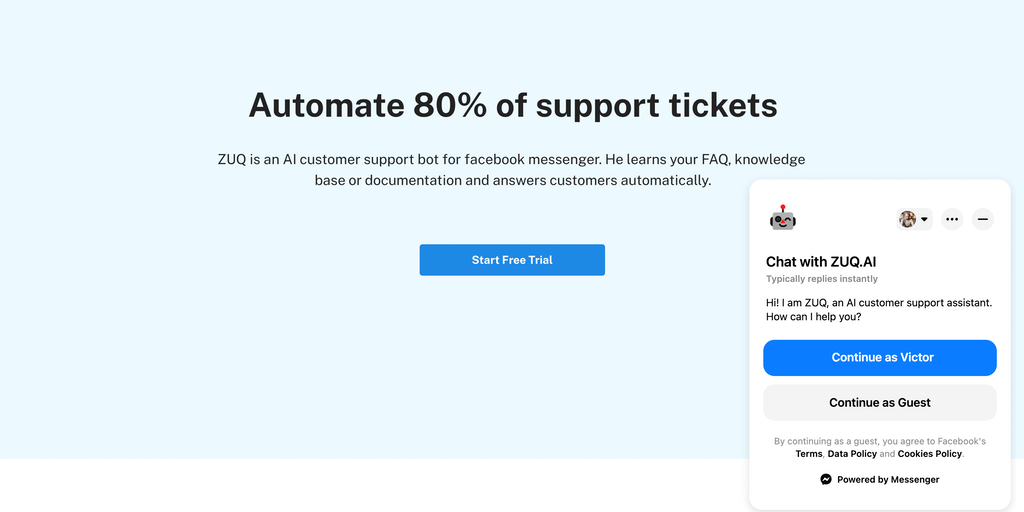Open the Data Policy link
Screen dimensions: 1024x512
click(x=852, y=454)
